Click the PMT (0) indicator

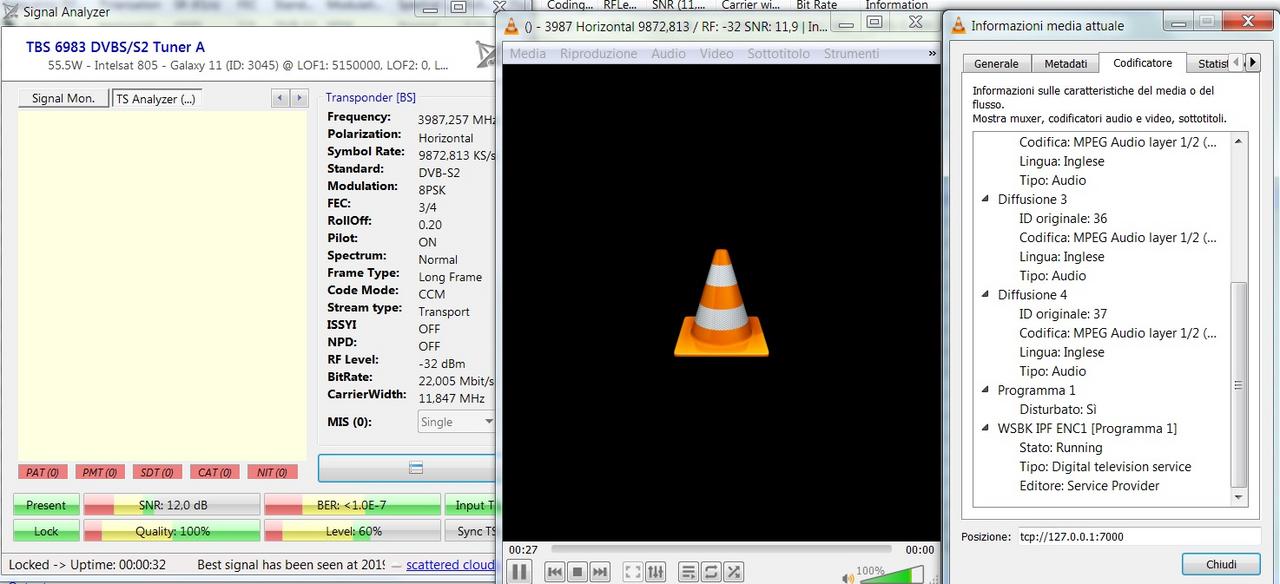[99, 472]
